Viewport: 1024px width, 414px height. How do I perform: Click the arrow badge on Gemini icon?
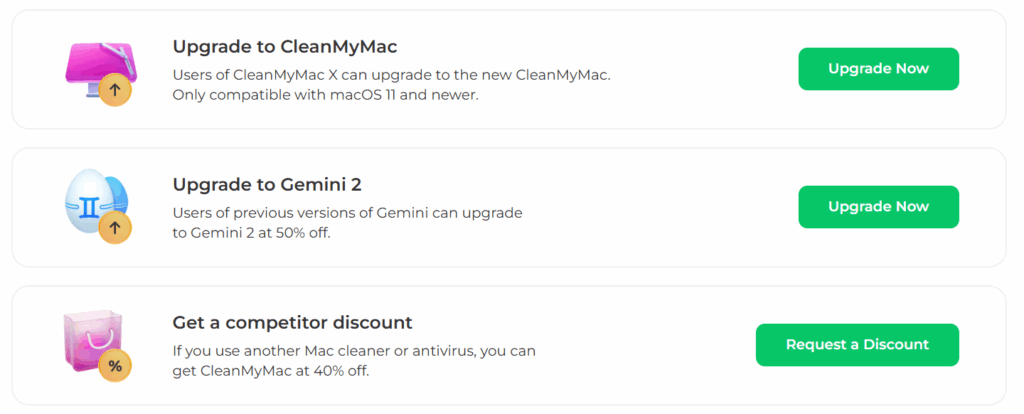click(115, 228)
